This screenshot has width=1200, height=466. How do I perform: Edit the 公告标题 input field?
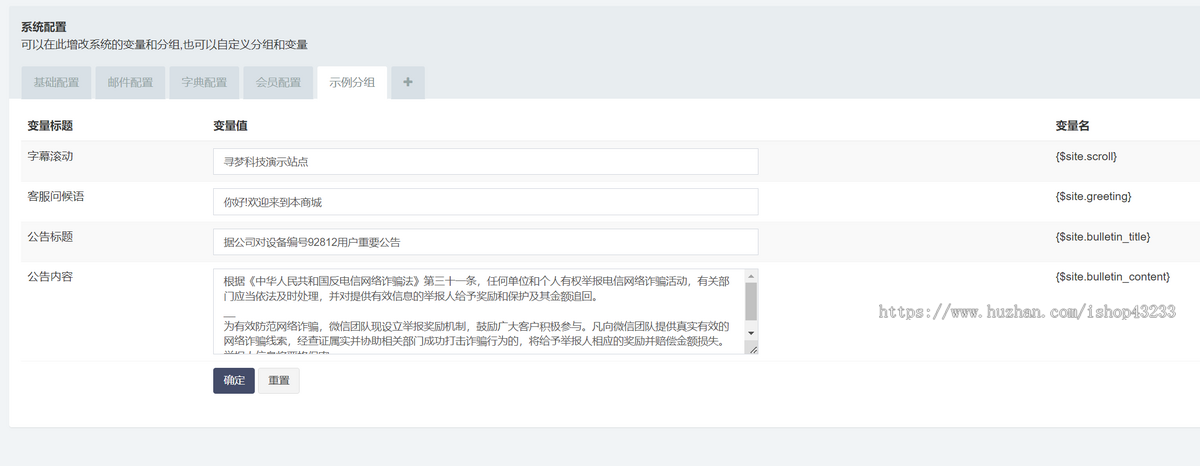pyautogui.click(x=485, y=242)
